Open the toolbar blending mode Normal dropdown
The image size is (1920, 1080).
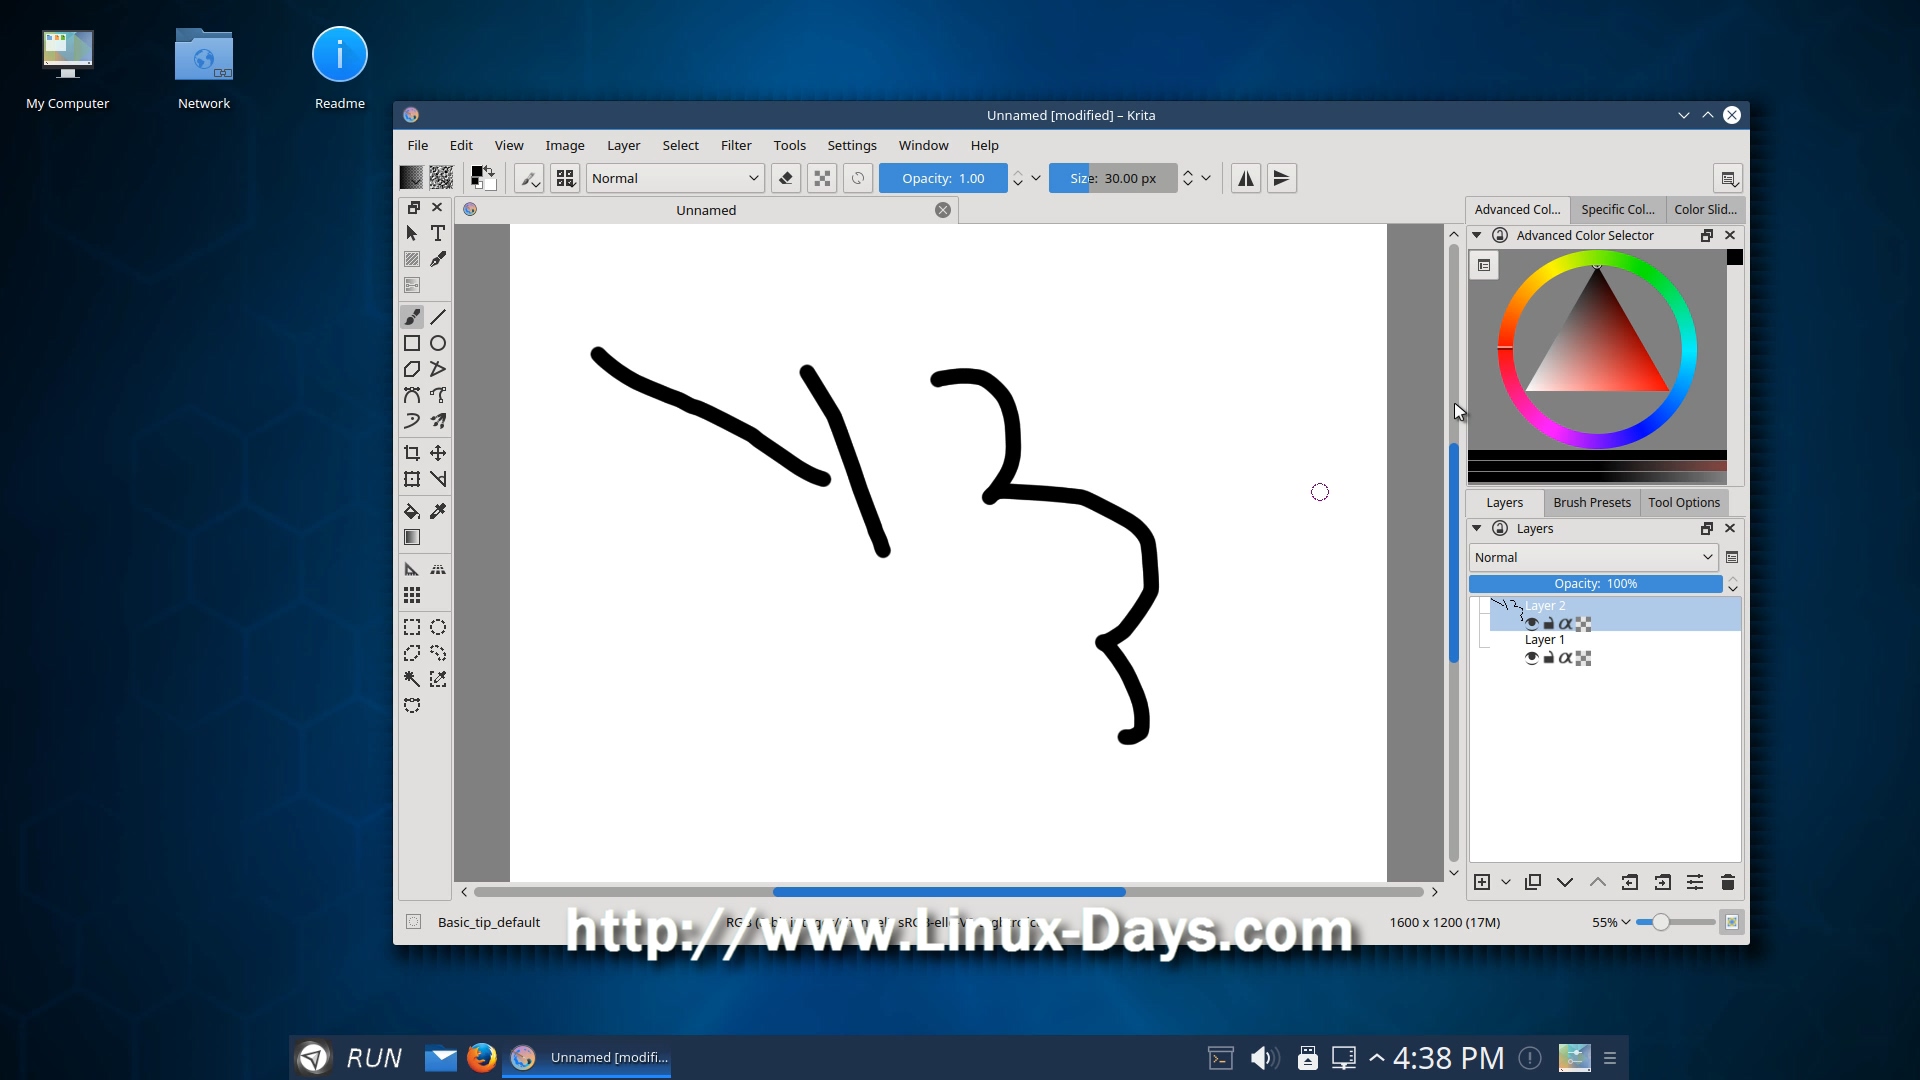(x=675, y=178)
